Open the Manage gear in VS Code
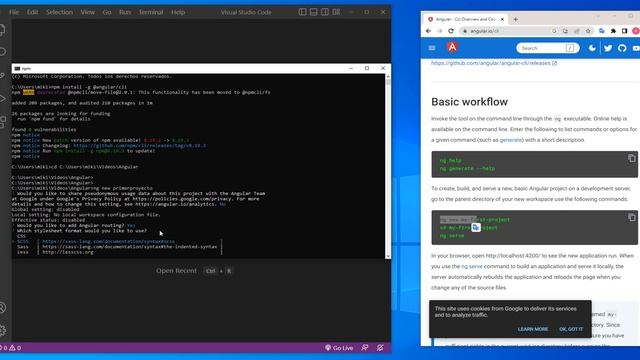The height and width of the screenshot is (360, 640). (2, 330)
